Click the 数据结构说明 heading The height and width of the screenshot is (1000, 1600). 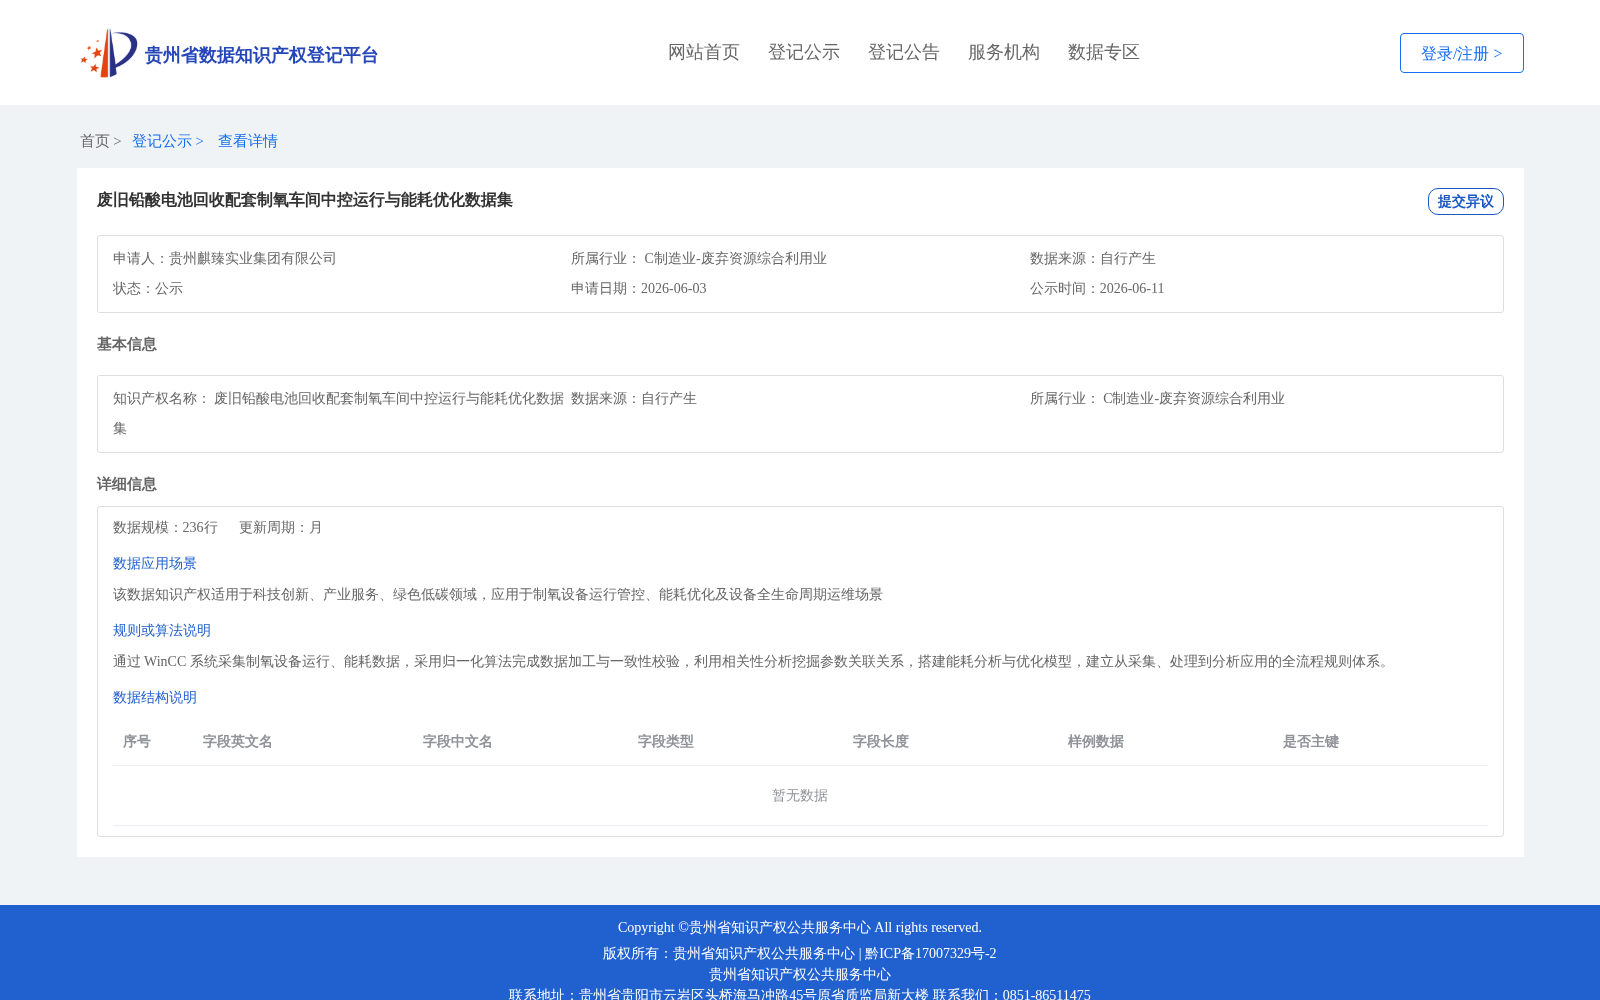[155, 697]
